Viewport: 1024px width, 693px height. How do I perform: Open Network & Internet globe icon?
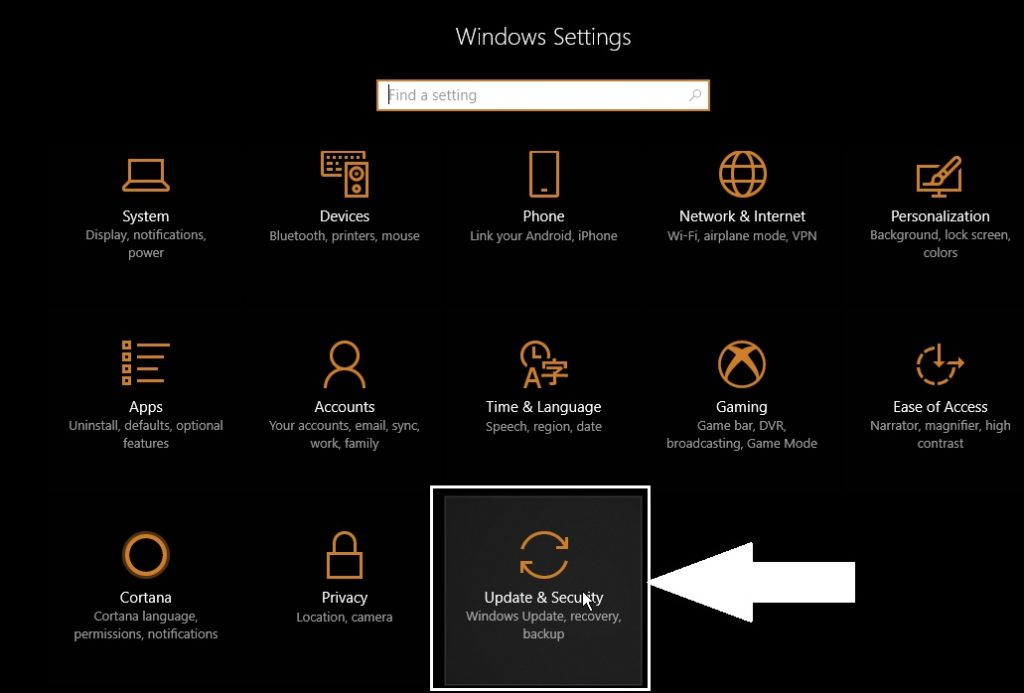pos(742,174)
